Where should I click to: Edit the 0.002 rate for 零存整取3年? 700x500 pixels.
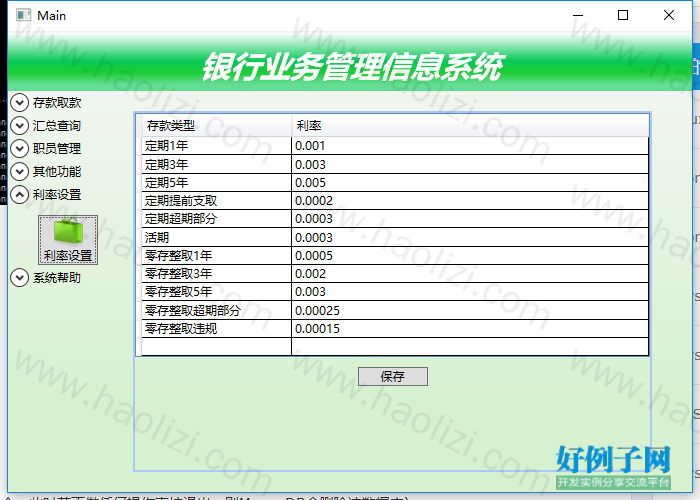470,274
